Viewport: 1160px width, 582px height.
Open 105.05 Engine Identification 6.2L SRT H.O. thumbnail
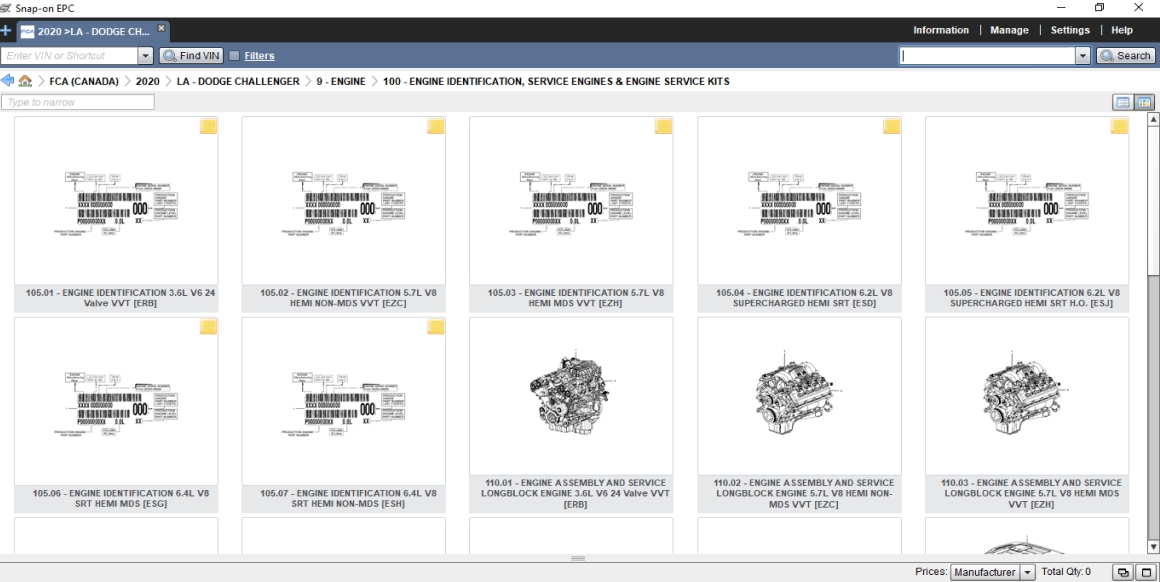[x=1027, y=201]
